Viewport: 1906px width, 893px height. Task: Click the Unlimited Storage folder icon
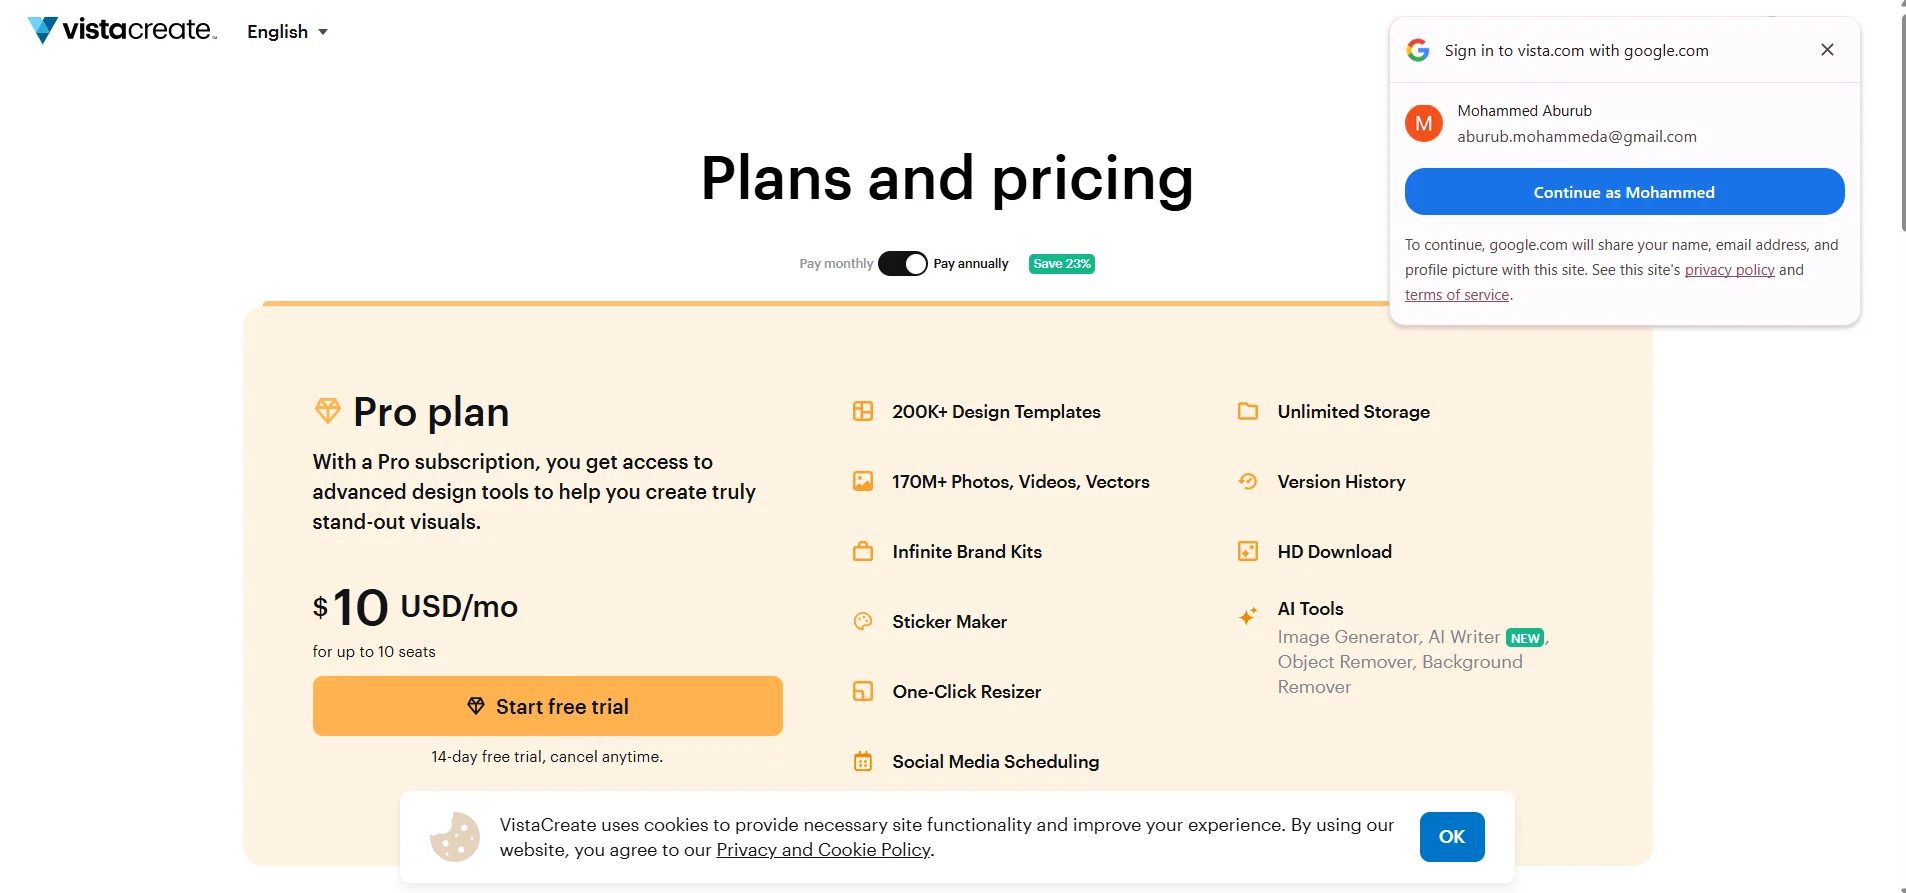pos(1248,411)
